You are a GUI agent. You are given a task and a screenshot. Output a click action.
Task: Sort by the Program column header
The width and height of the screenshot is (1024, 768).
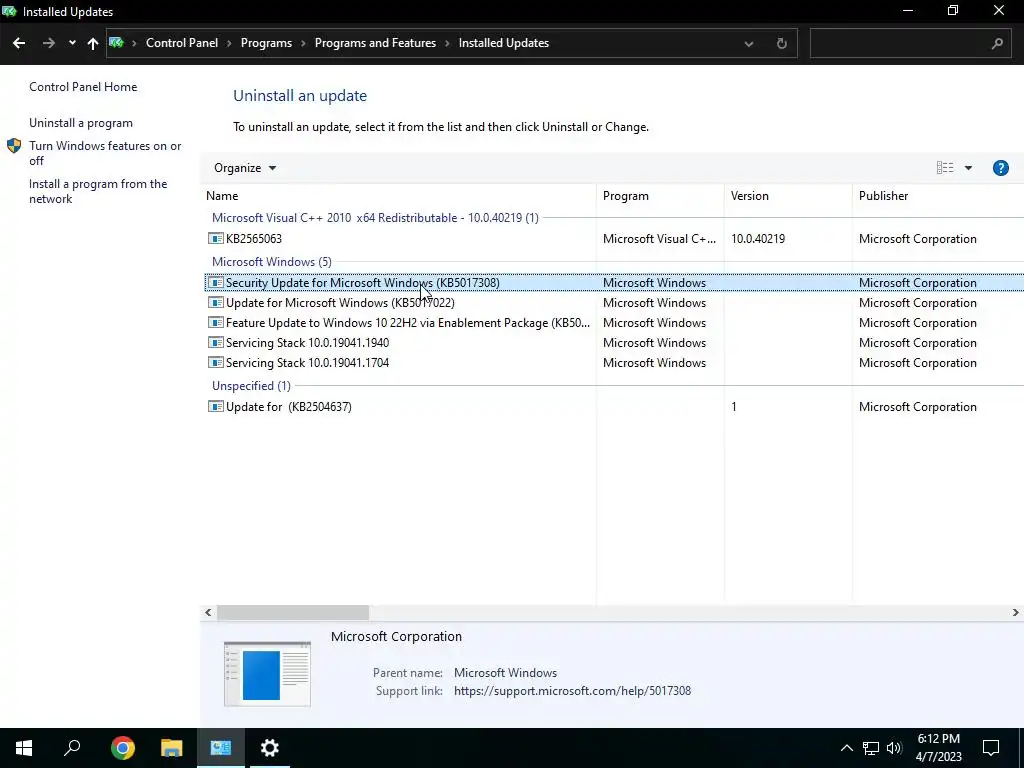[660, 196]
